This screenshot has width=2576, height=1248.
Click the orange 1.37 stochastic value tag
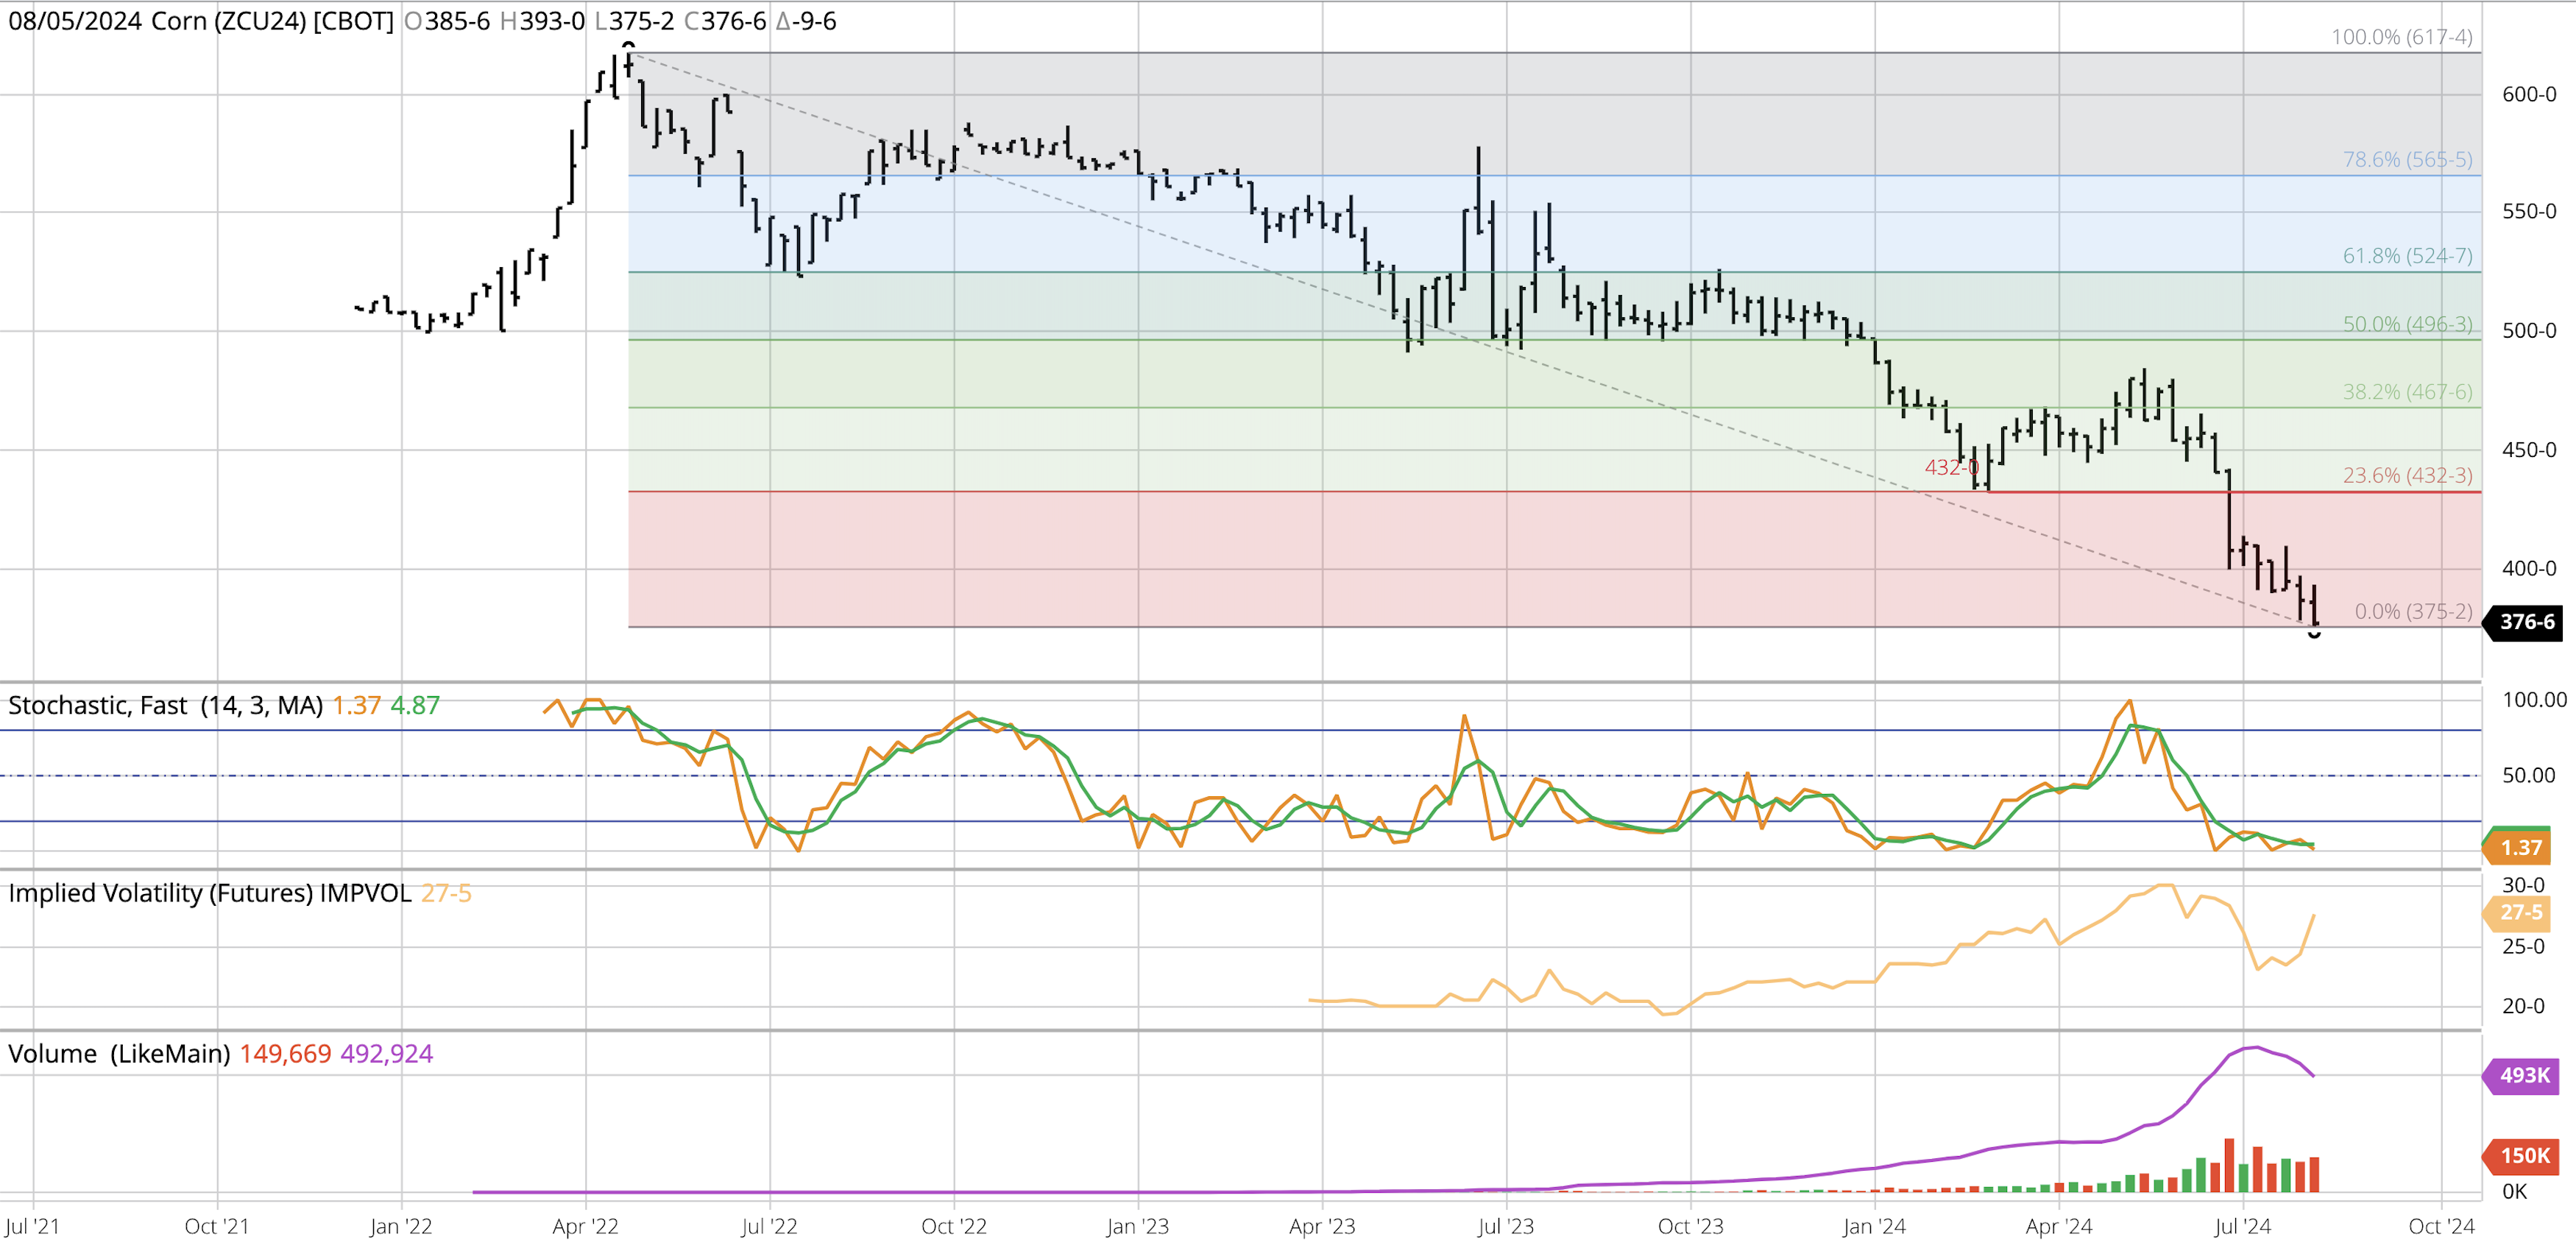[2520, 848]
